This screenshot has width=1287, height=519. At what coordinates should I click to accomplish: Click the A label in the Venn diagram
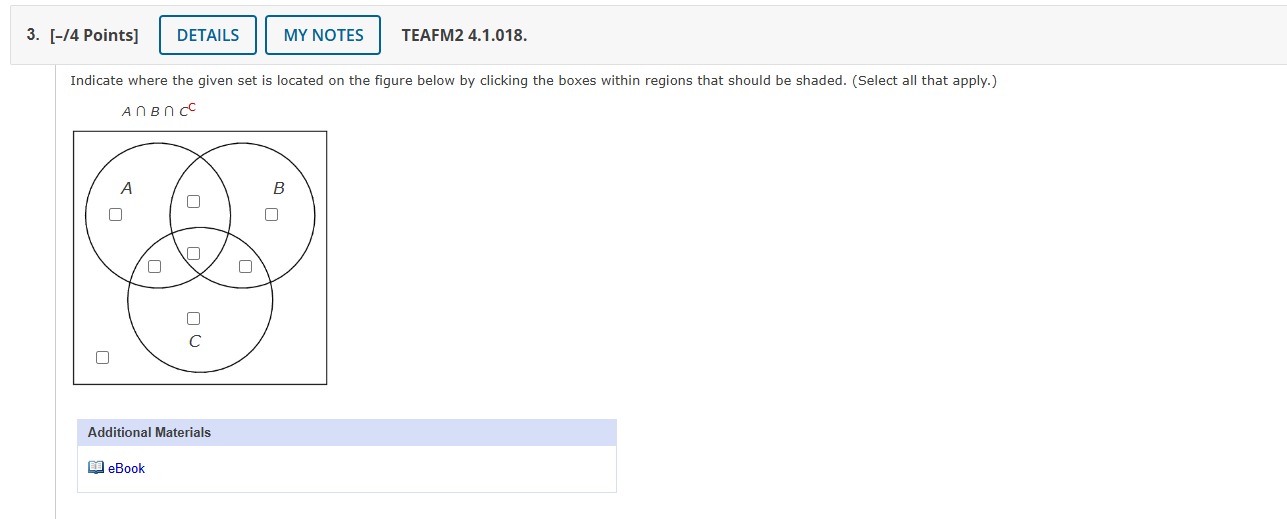pyautogui.click(x=126, y=187)
